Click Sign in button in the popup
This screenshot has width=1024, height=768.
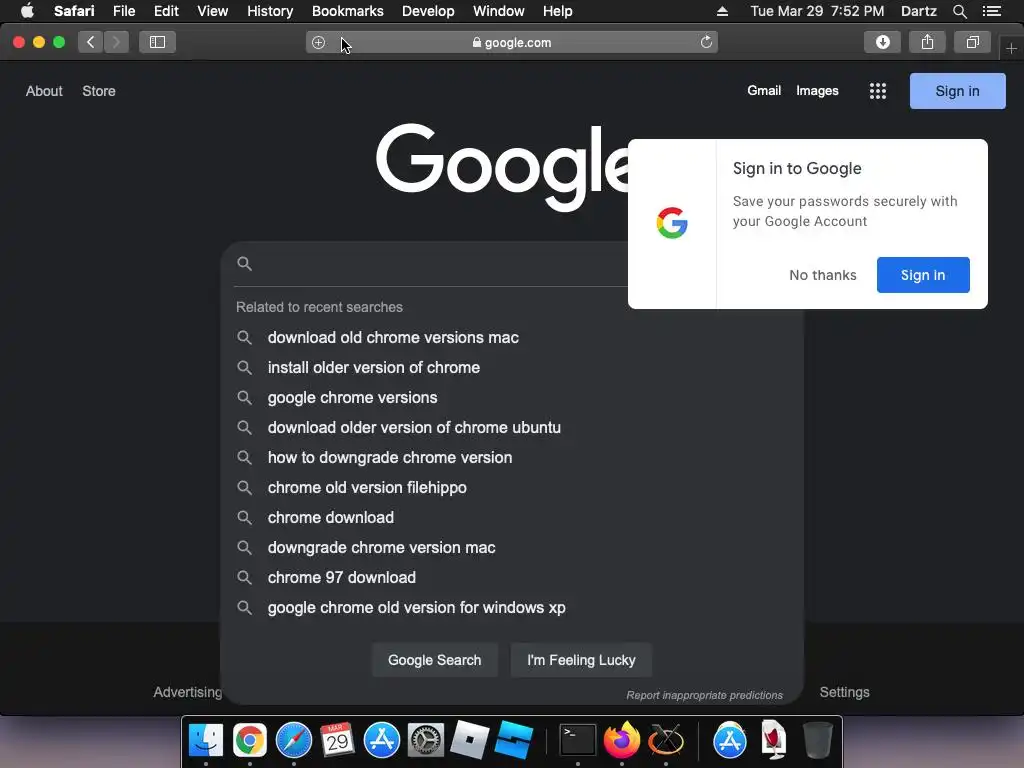pos(923,275)
